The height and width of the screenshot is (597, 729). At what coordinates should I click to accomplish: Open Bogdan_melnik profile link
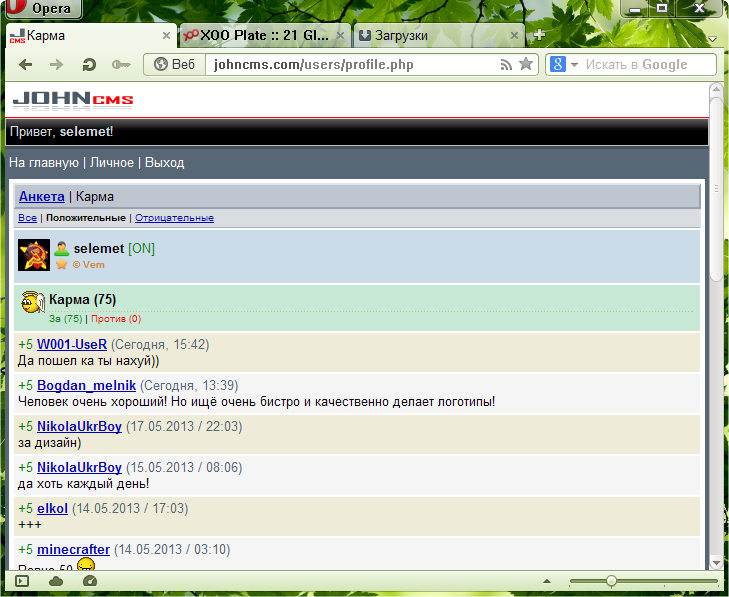[x=86, y=385]
